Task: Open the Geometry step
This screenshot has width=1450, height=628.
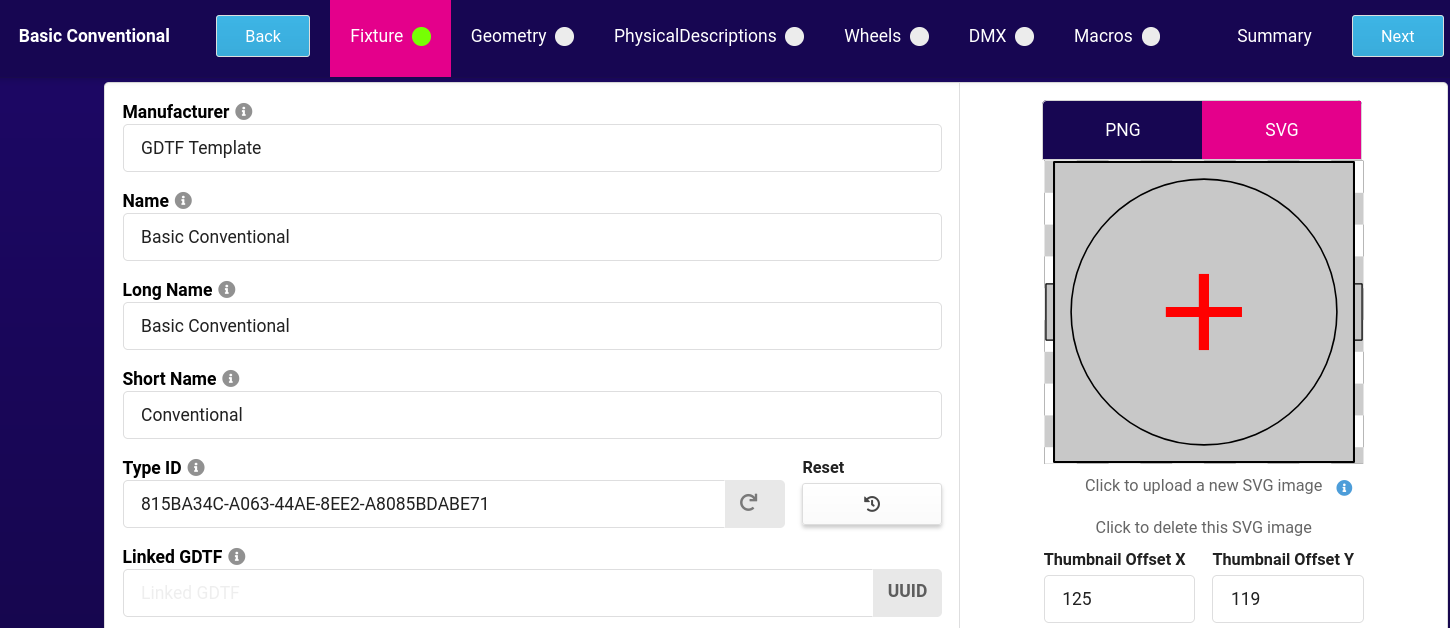Action: coord(522,37)
